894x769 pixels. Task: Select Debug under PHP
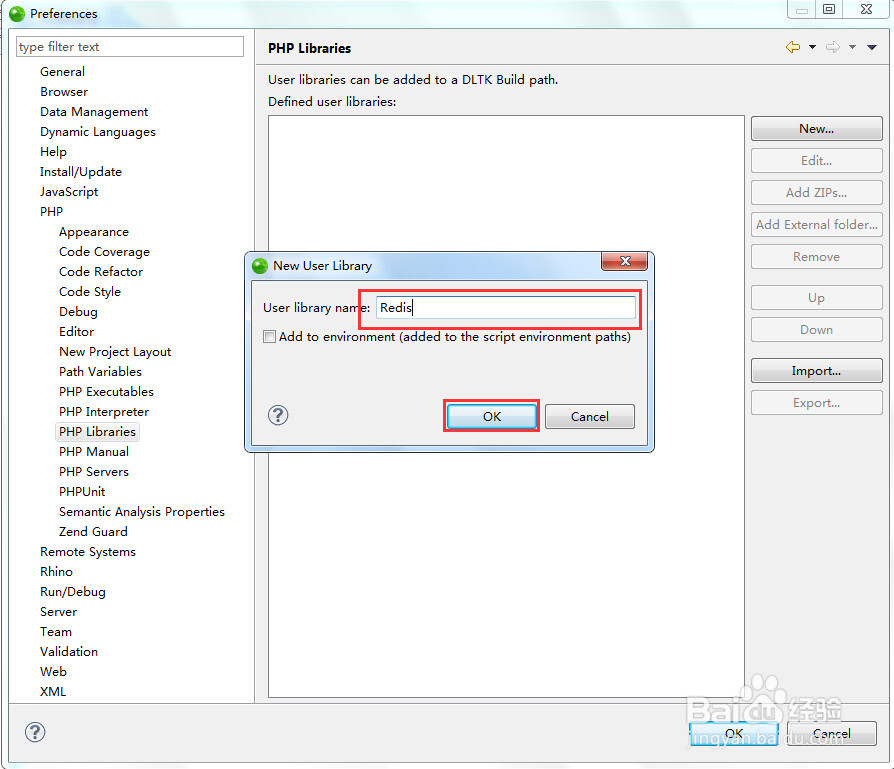(x=78, y=312)
